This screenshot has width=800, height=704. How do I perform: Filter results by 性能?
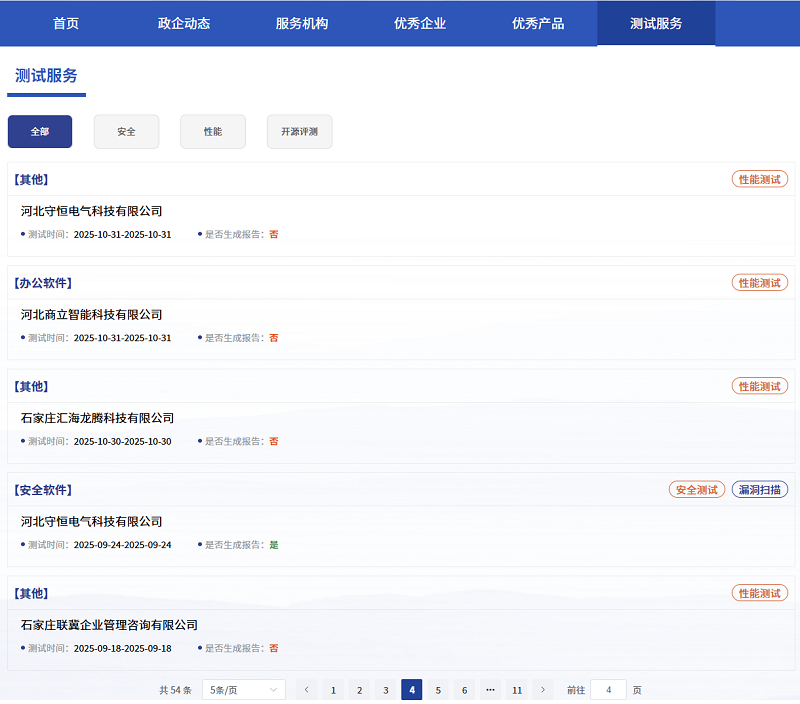(x=212, y=131)
